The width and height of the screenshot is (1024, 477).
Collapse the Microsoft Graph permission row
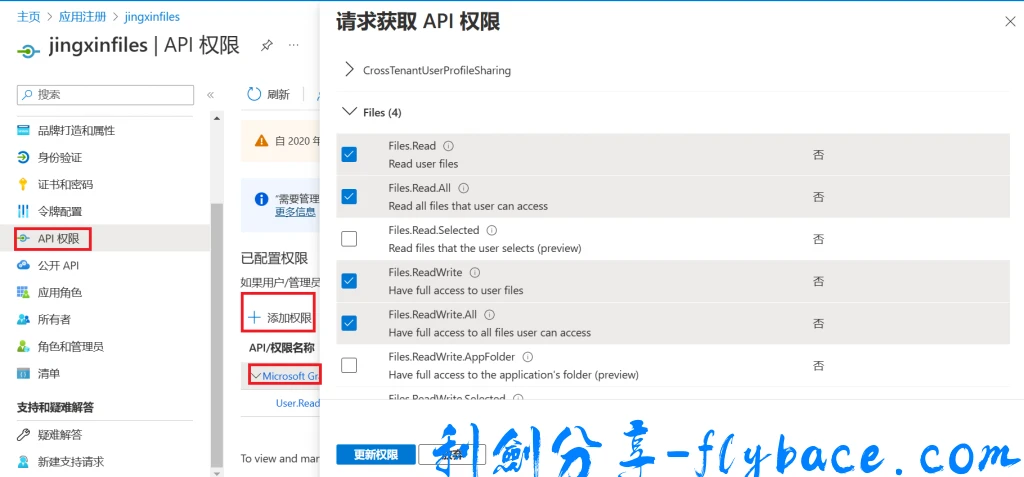256,376
